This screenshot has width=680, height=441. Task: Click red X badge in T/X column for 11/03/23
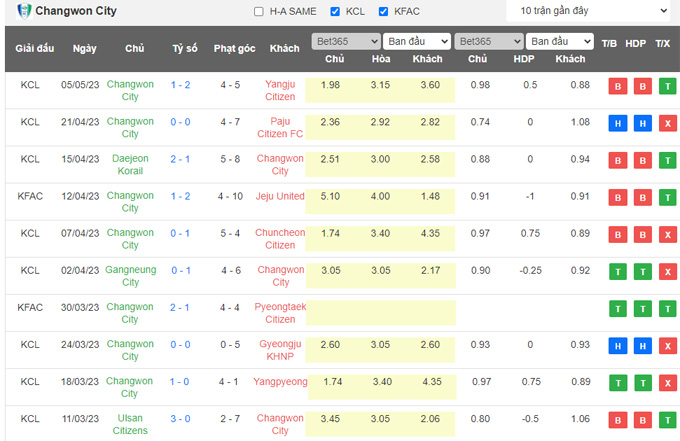click(x=666, y=419)
